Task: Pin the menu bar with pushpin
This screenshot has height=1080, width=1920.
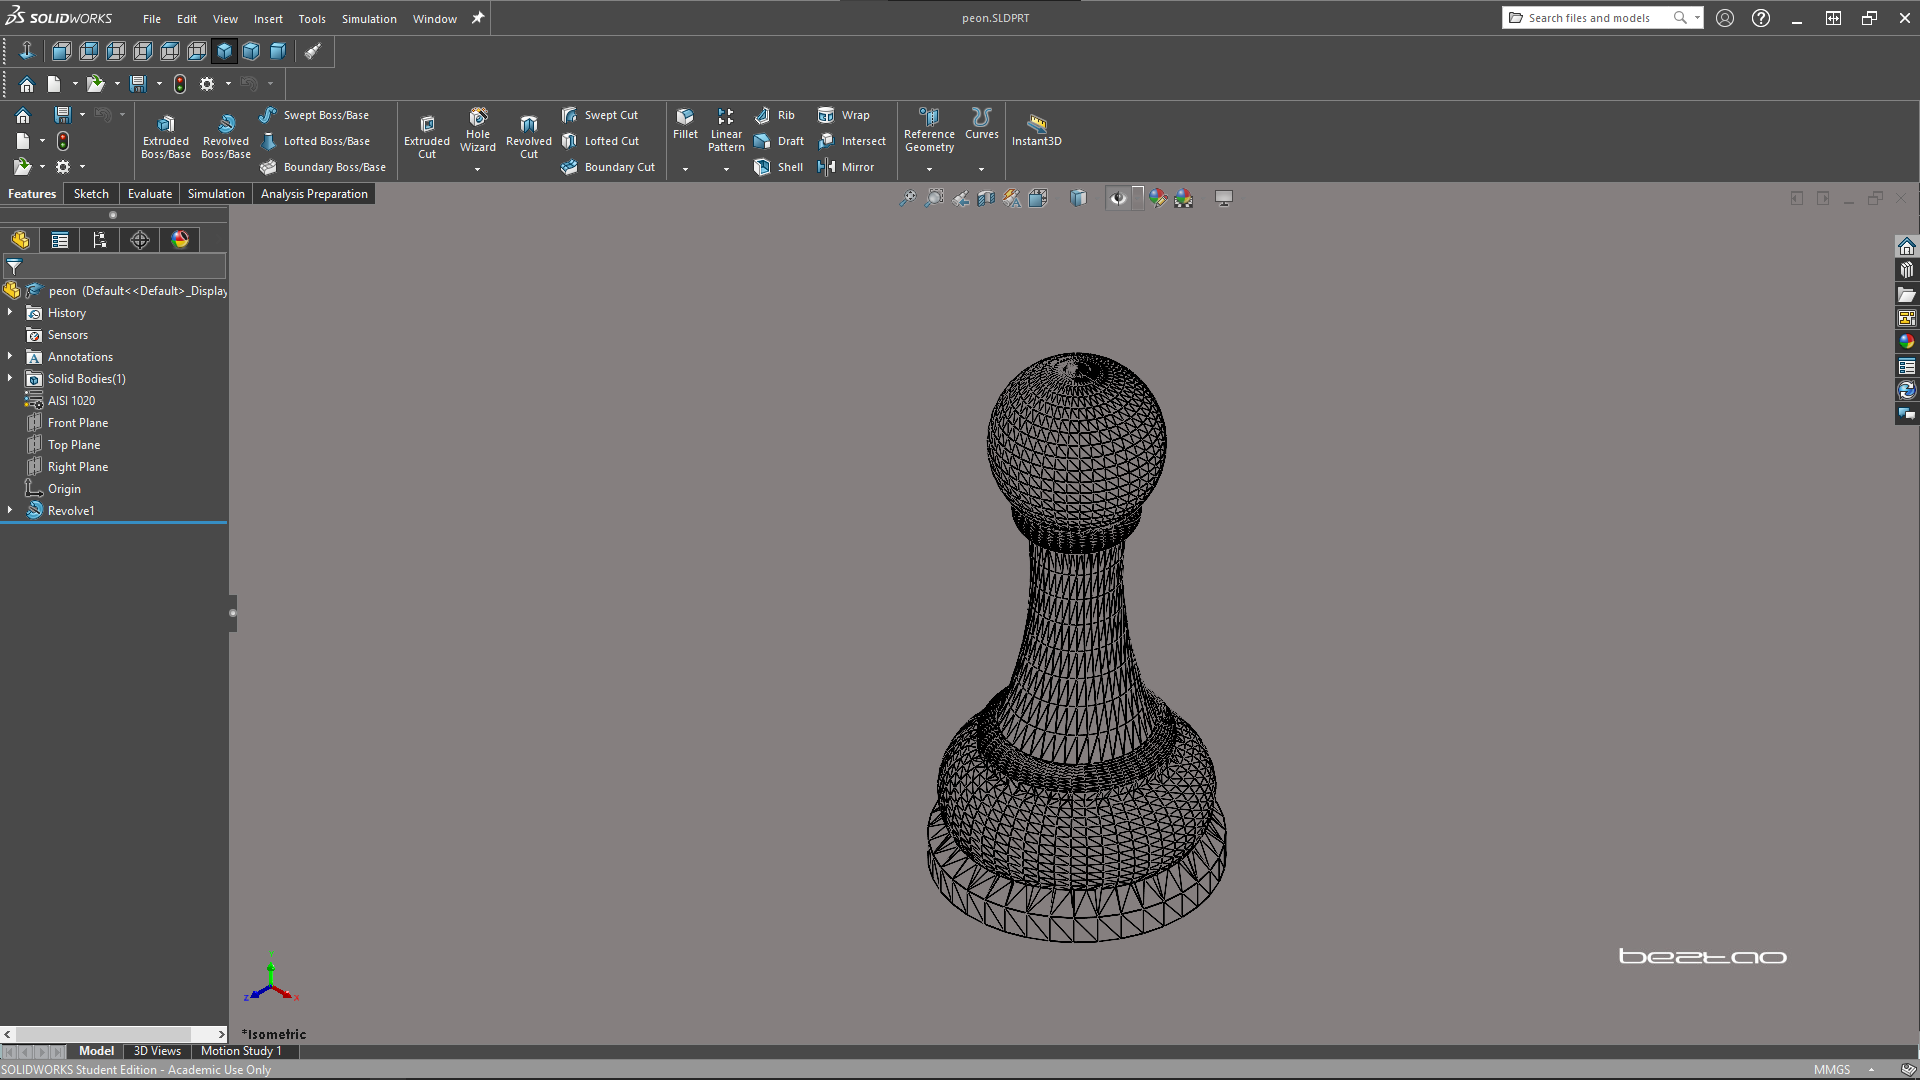Action: coord(478,18)
